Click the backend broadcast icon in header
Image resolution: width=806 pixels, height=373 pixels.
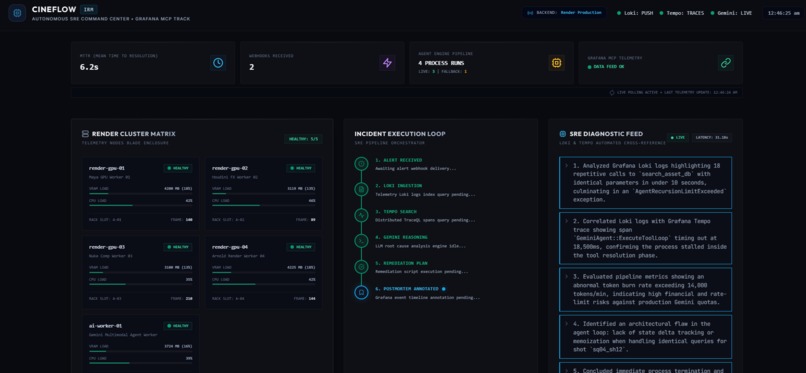530,12
